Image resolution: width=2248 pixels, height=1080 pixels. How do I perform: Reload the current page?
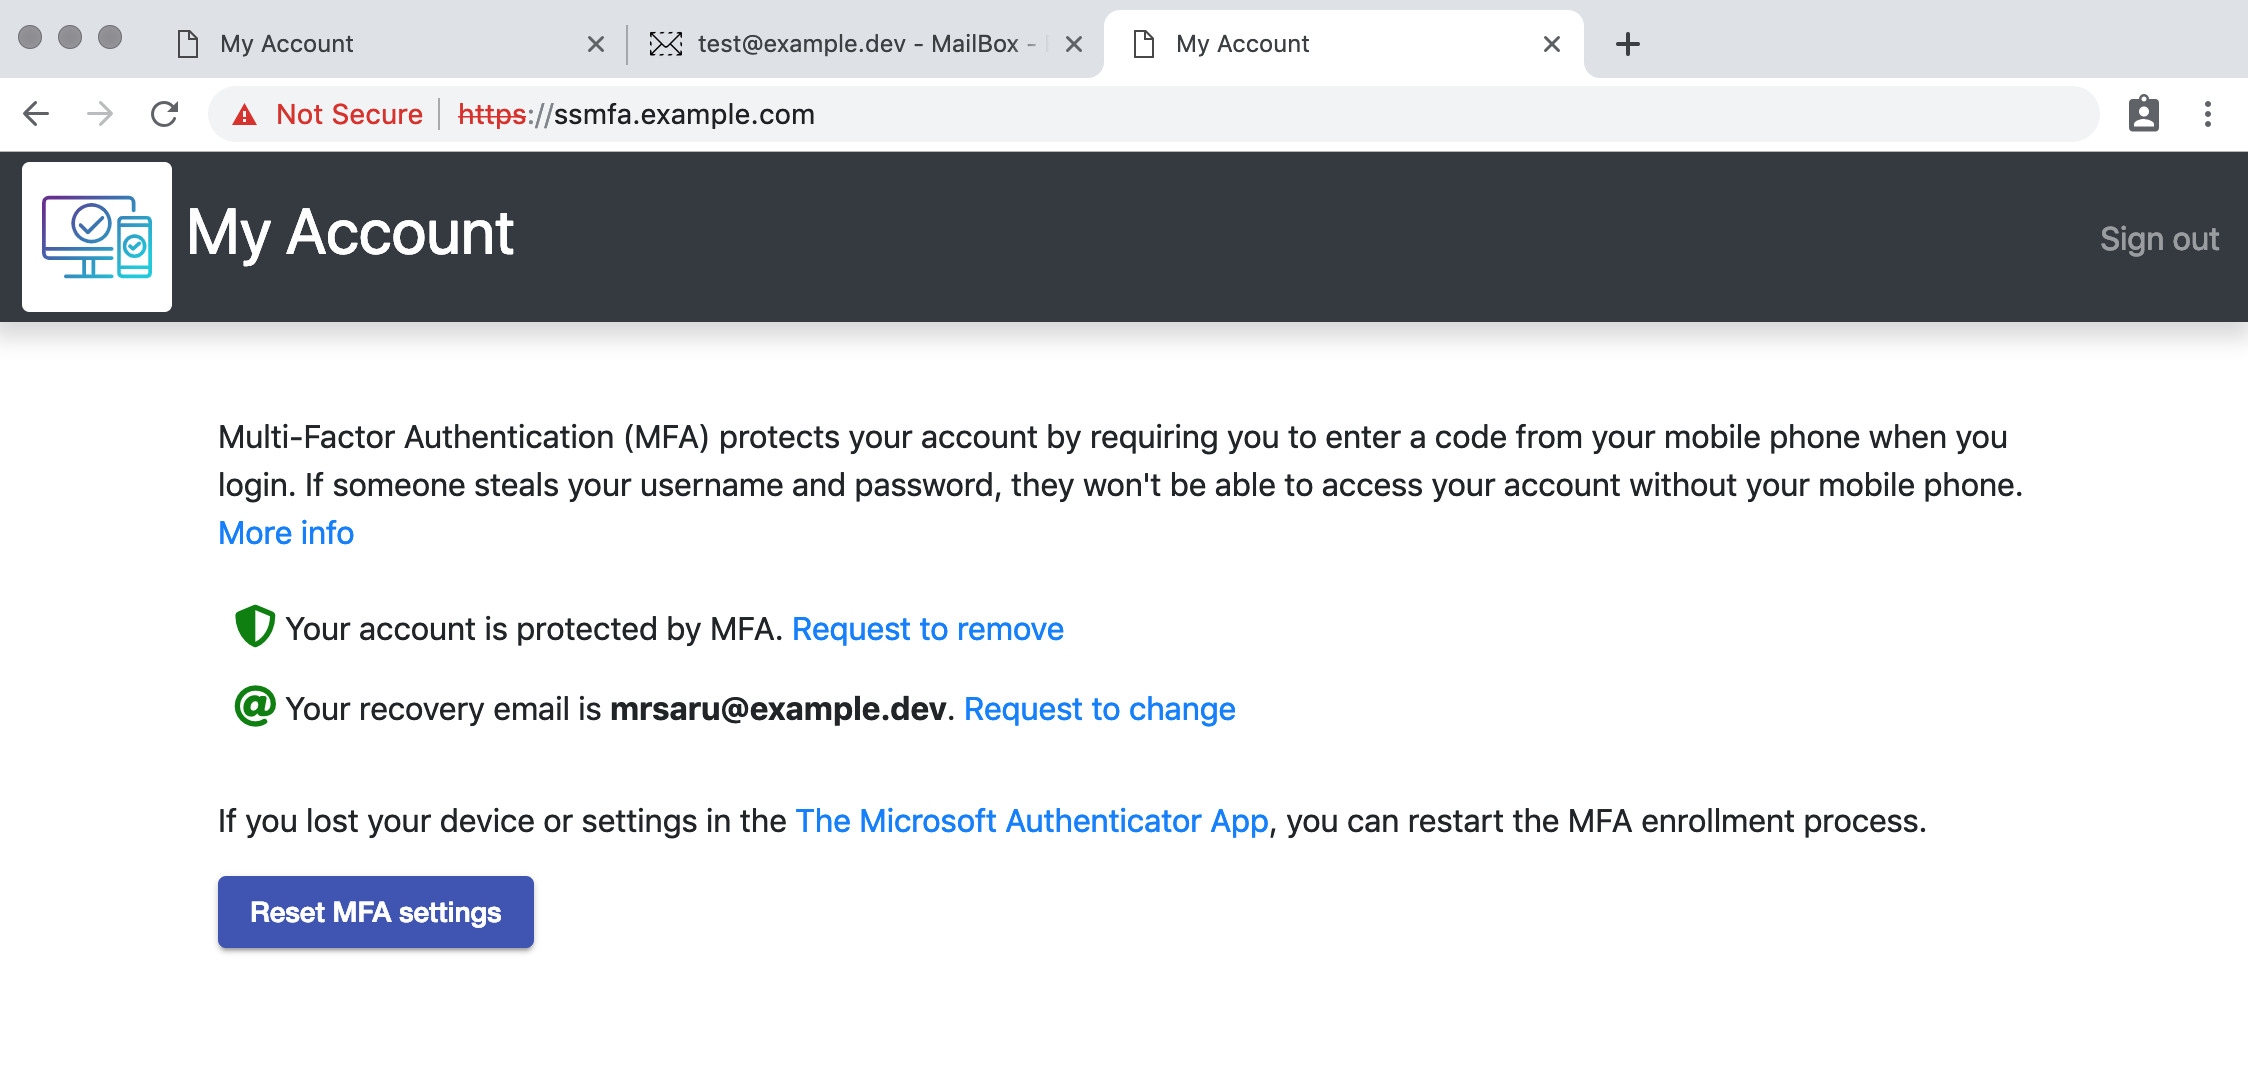[x=165, y=114]
